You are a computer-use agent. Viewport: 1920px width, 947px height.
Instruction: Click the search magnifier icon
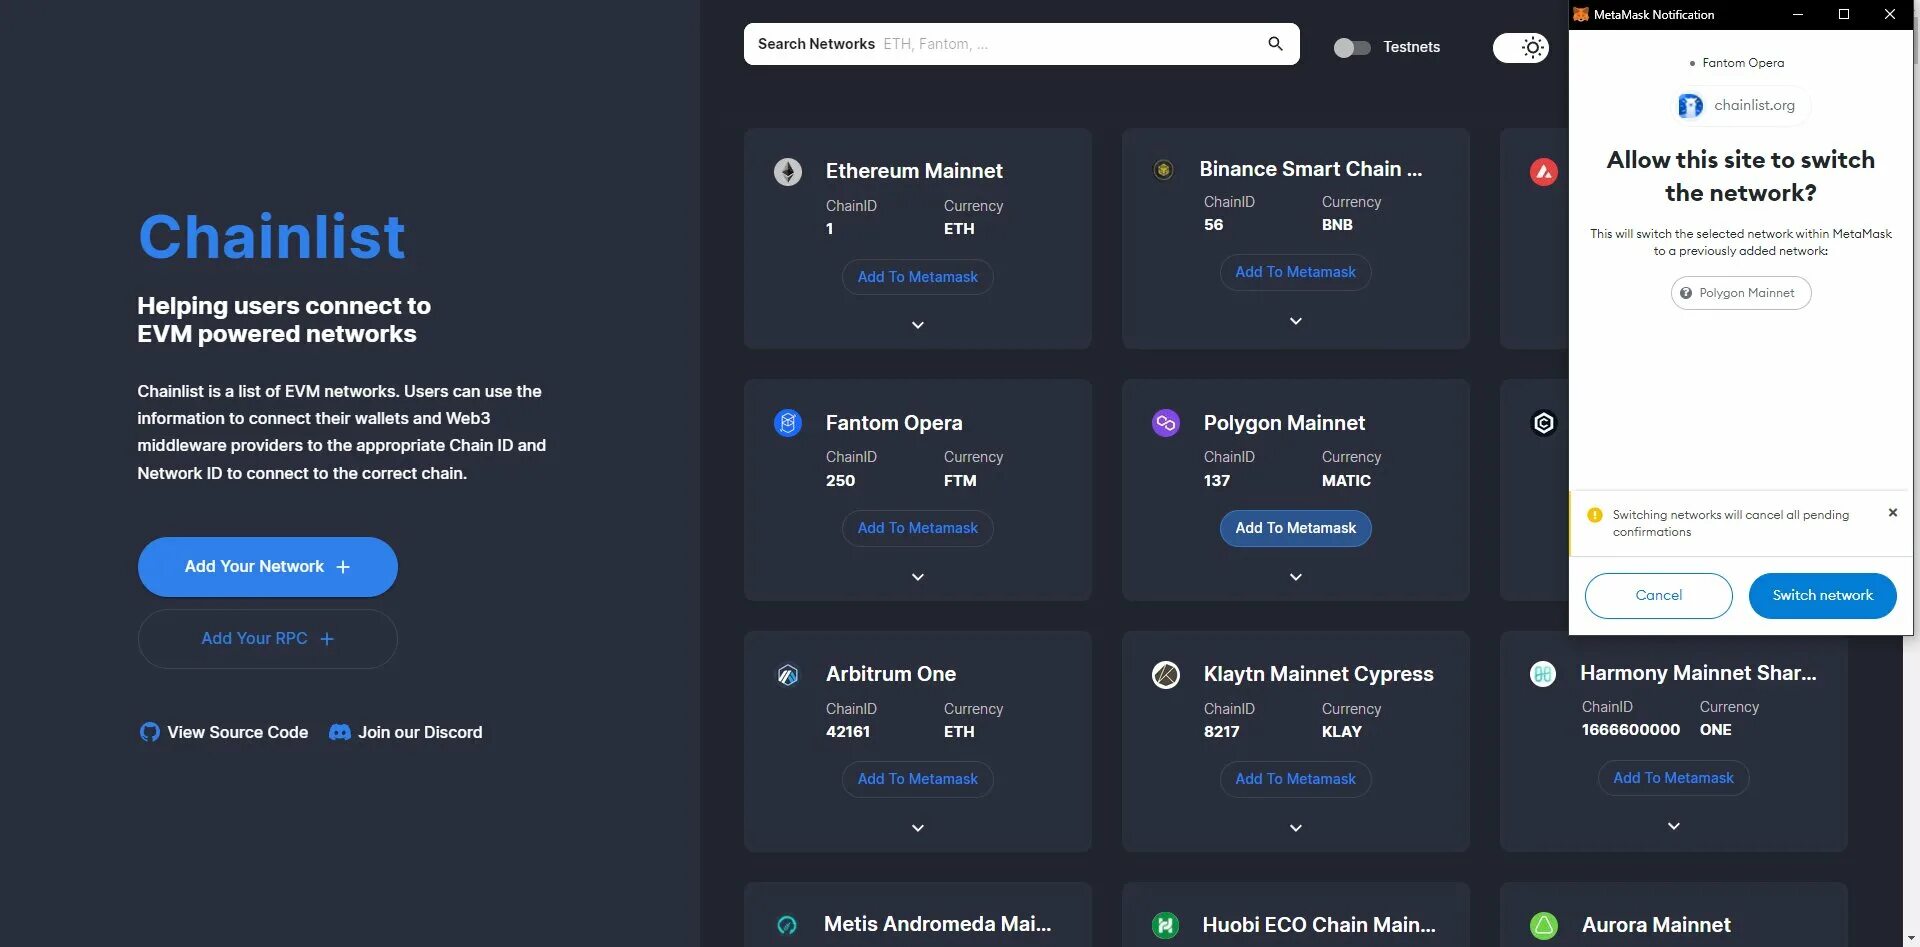(1275, 44)
